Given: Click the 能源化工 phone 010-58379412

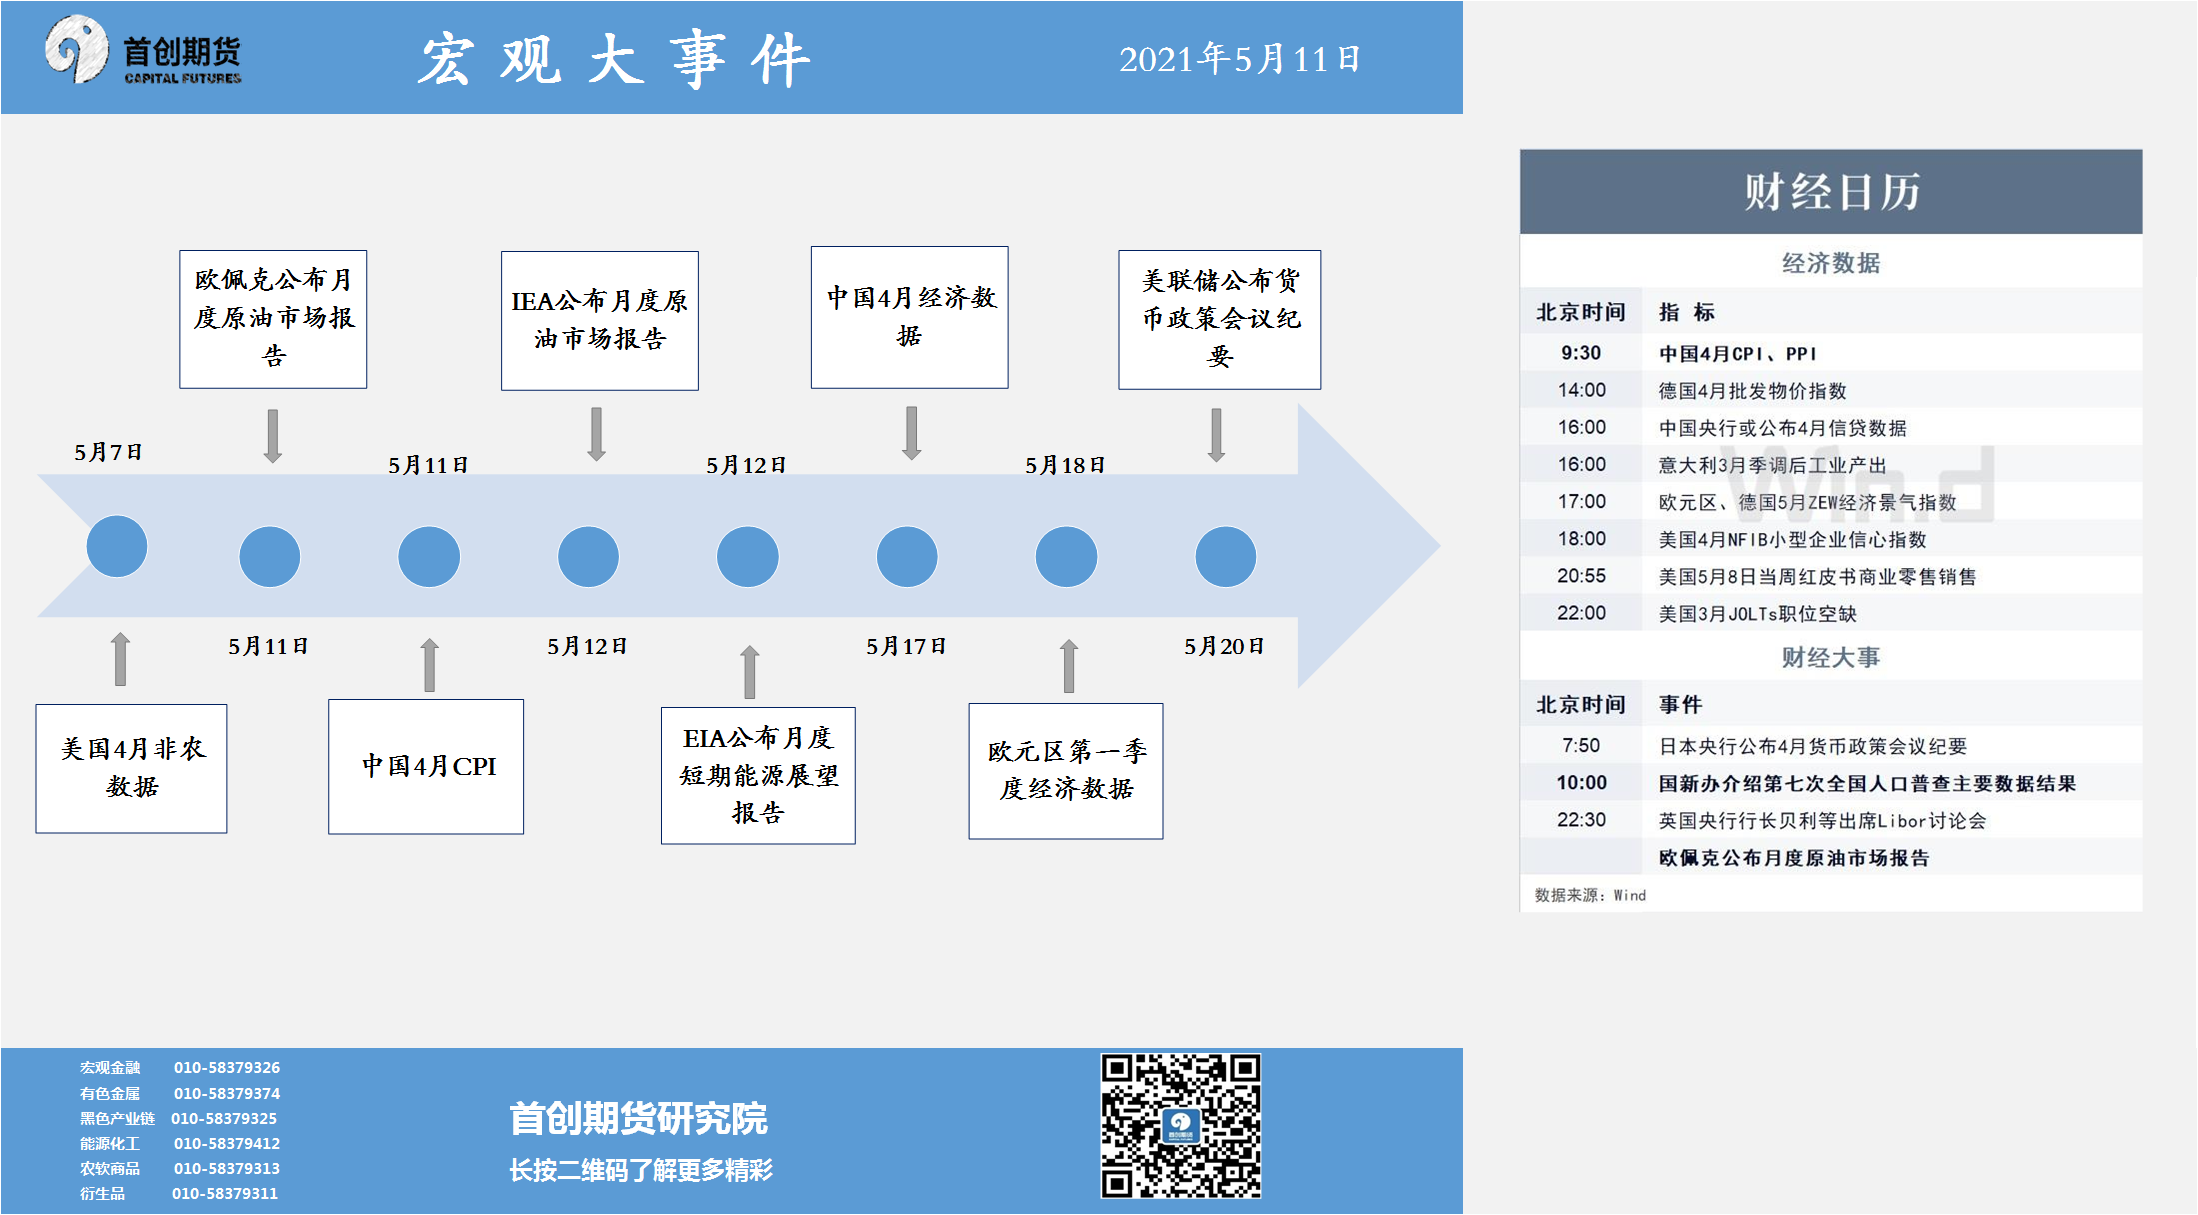Looking at the screenshot, I should pyautogui.click(x=227, y=1143).
